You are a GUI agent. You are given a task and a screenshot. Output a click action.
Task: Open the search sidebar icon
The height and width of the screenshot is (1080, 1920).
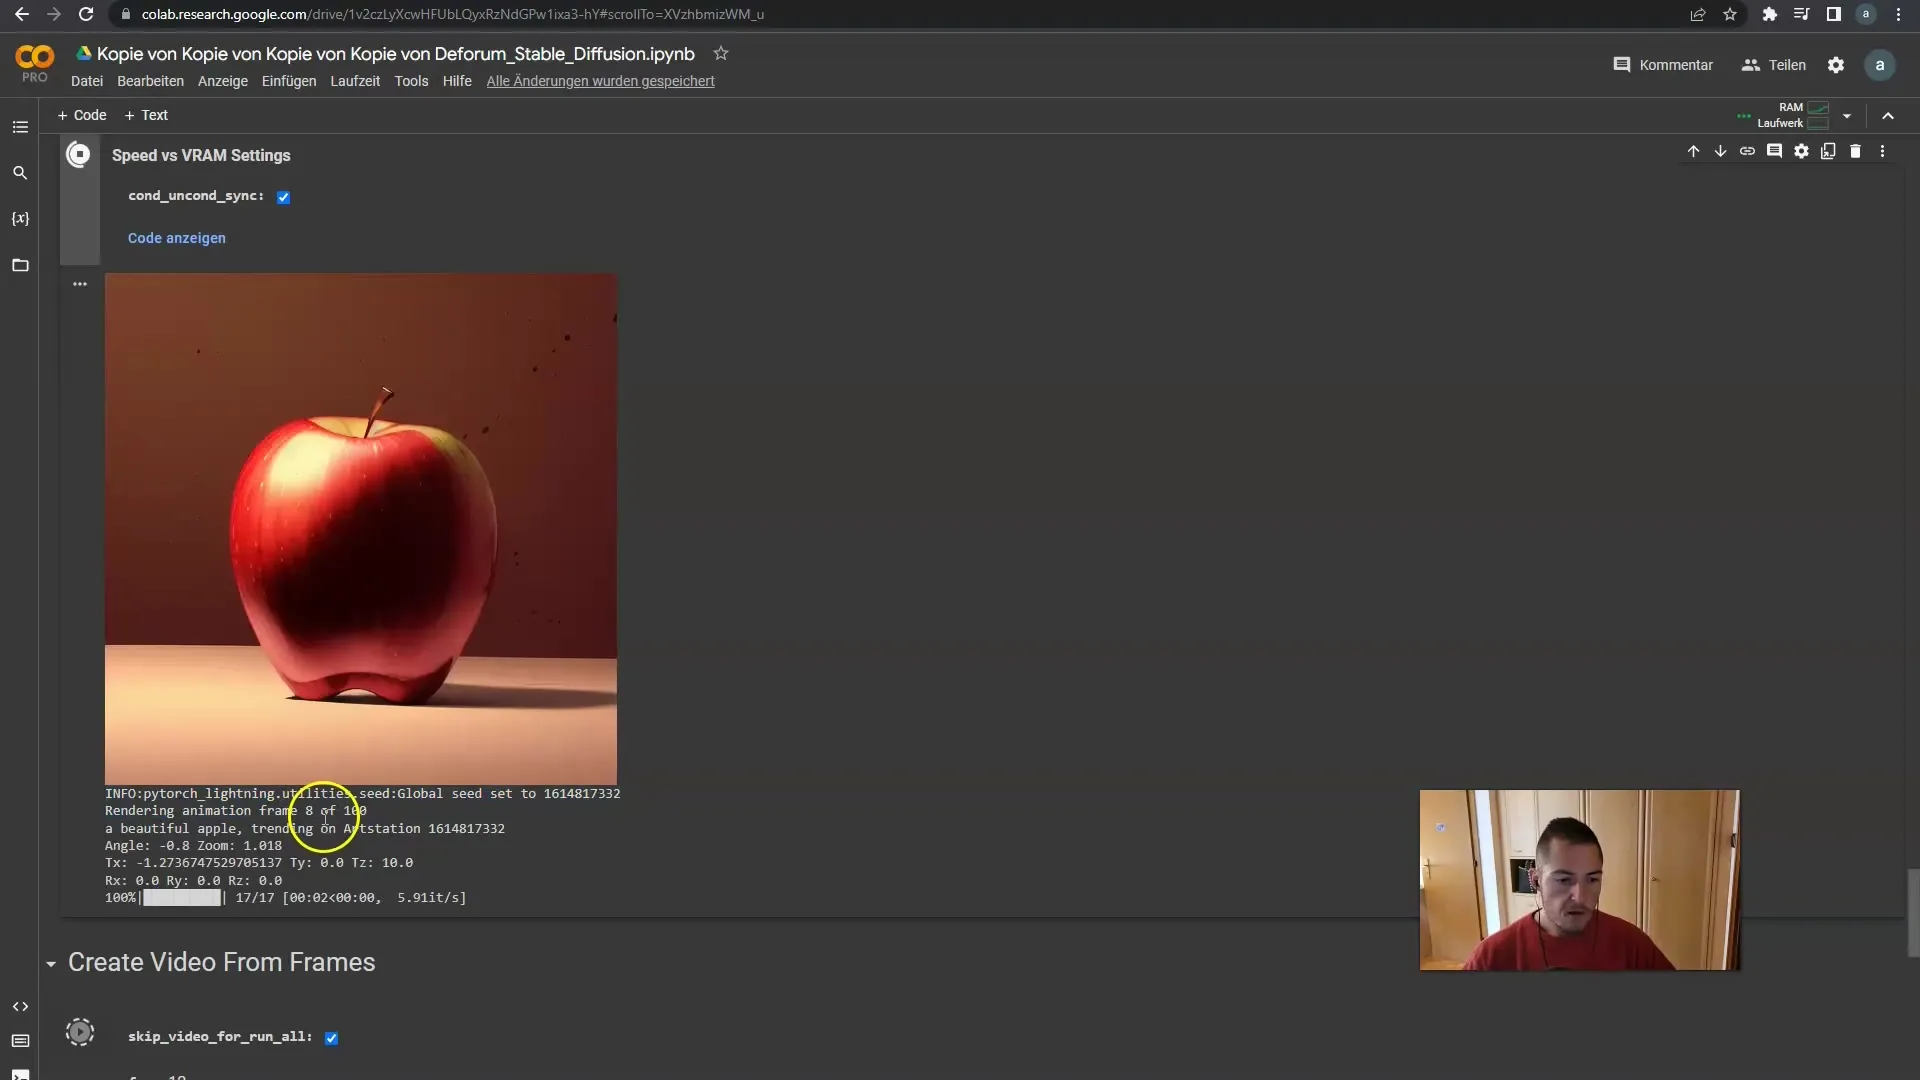(x=20, y=173)
